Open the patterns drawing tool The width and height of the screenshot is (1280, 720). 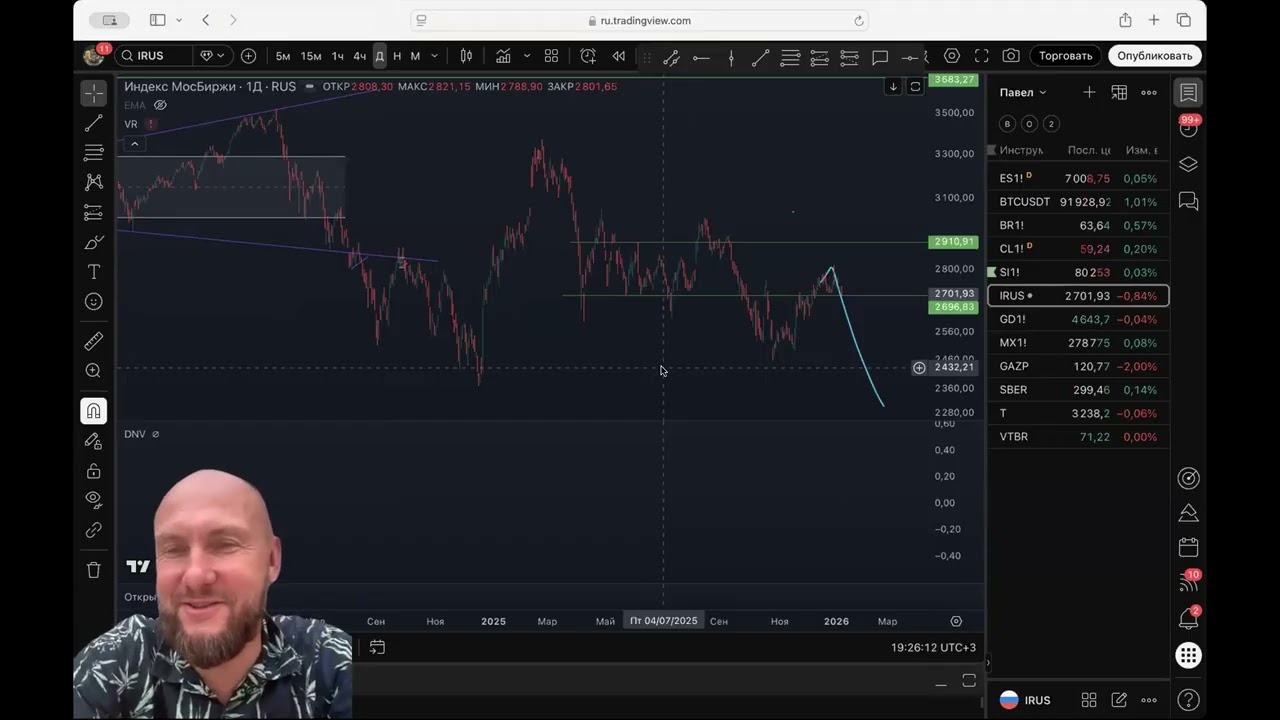point(94,182)
